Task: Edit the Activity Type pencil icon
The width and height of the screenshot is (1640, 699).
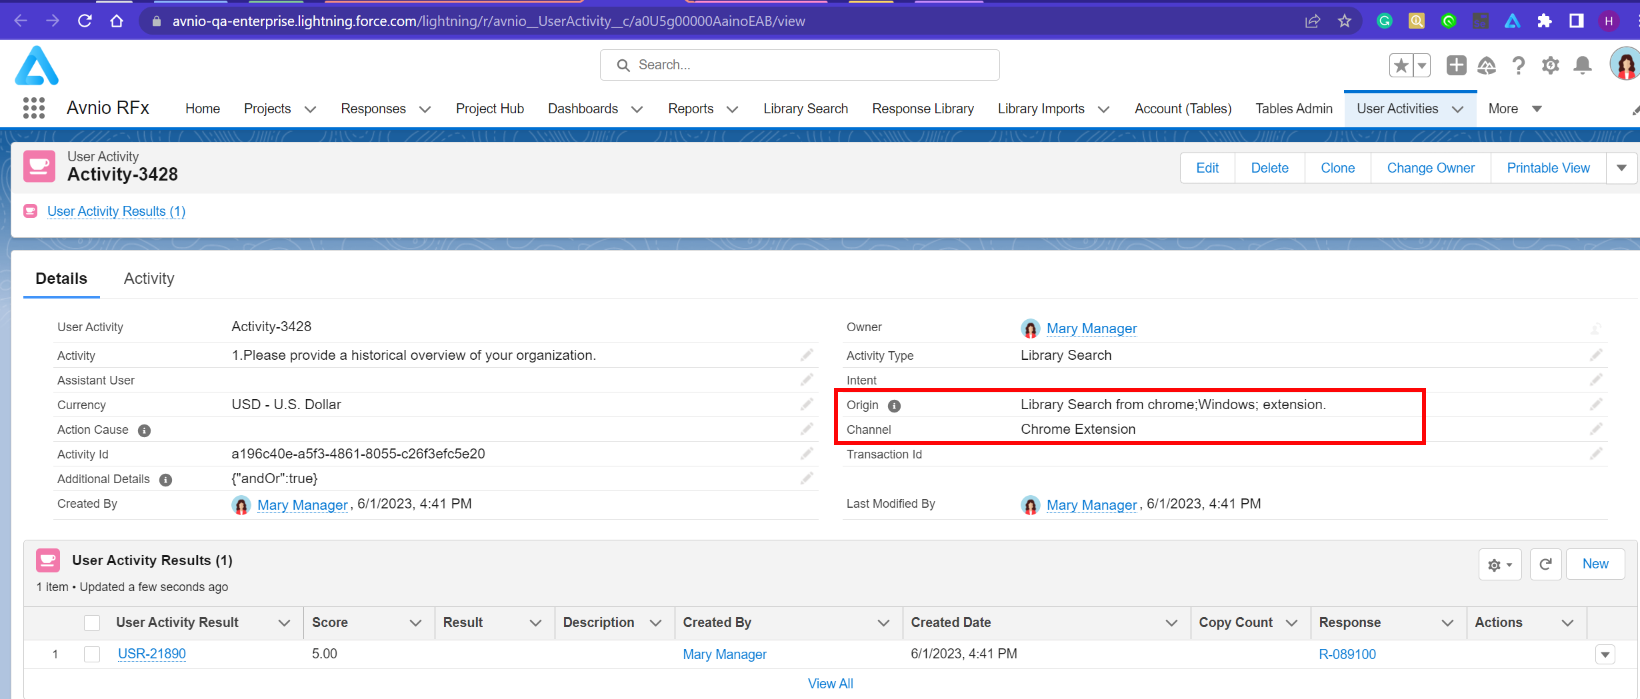Action: pos(1596,355)
